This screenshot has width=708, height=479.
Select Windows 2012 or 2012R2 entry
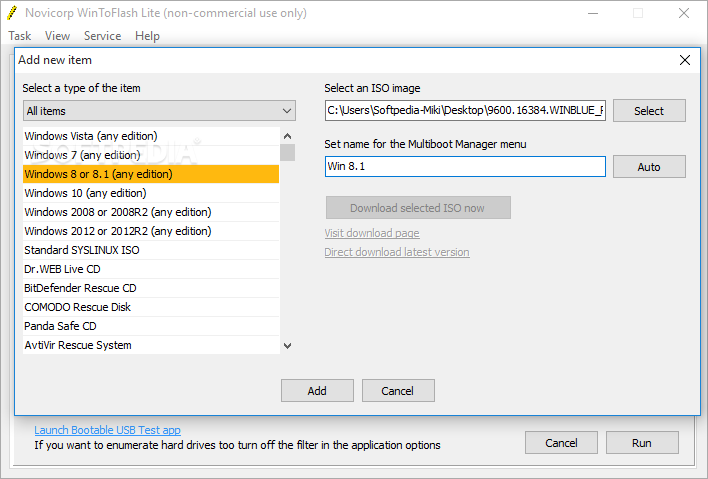tap(151, 231)
